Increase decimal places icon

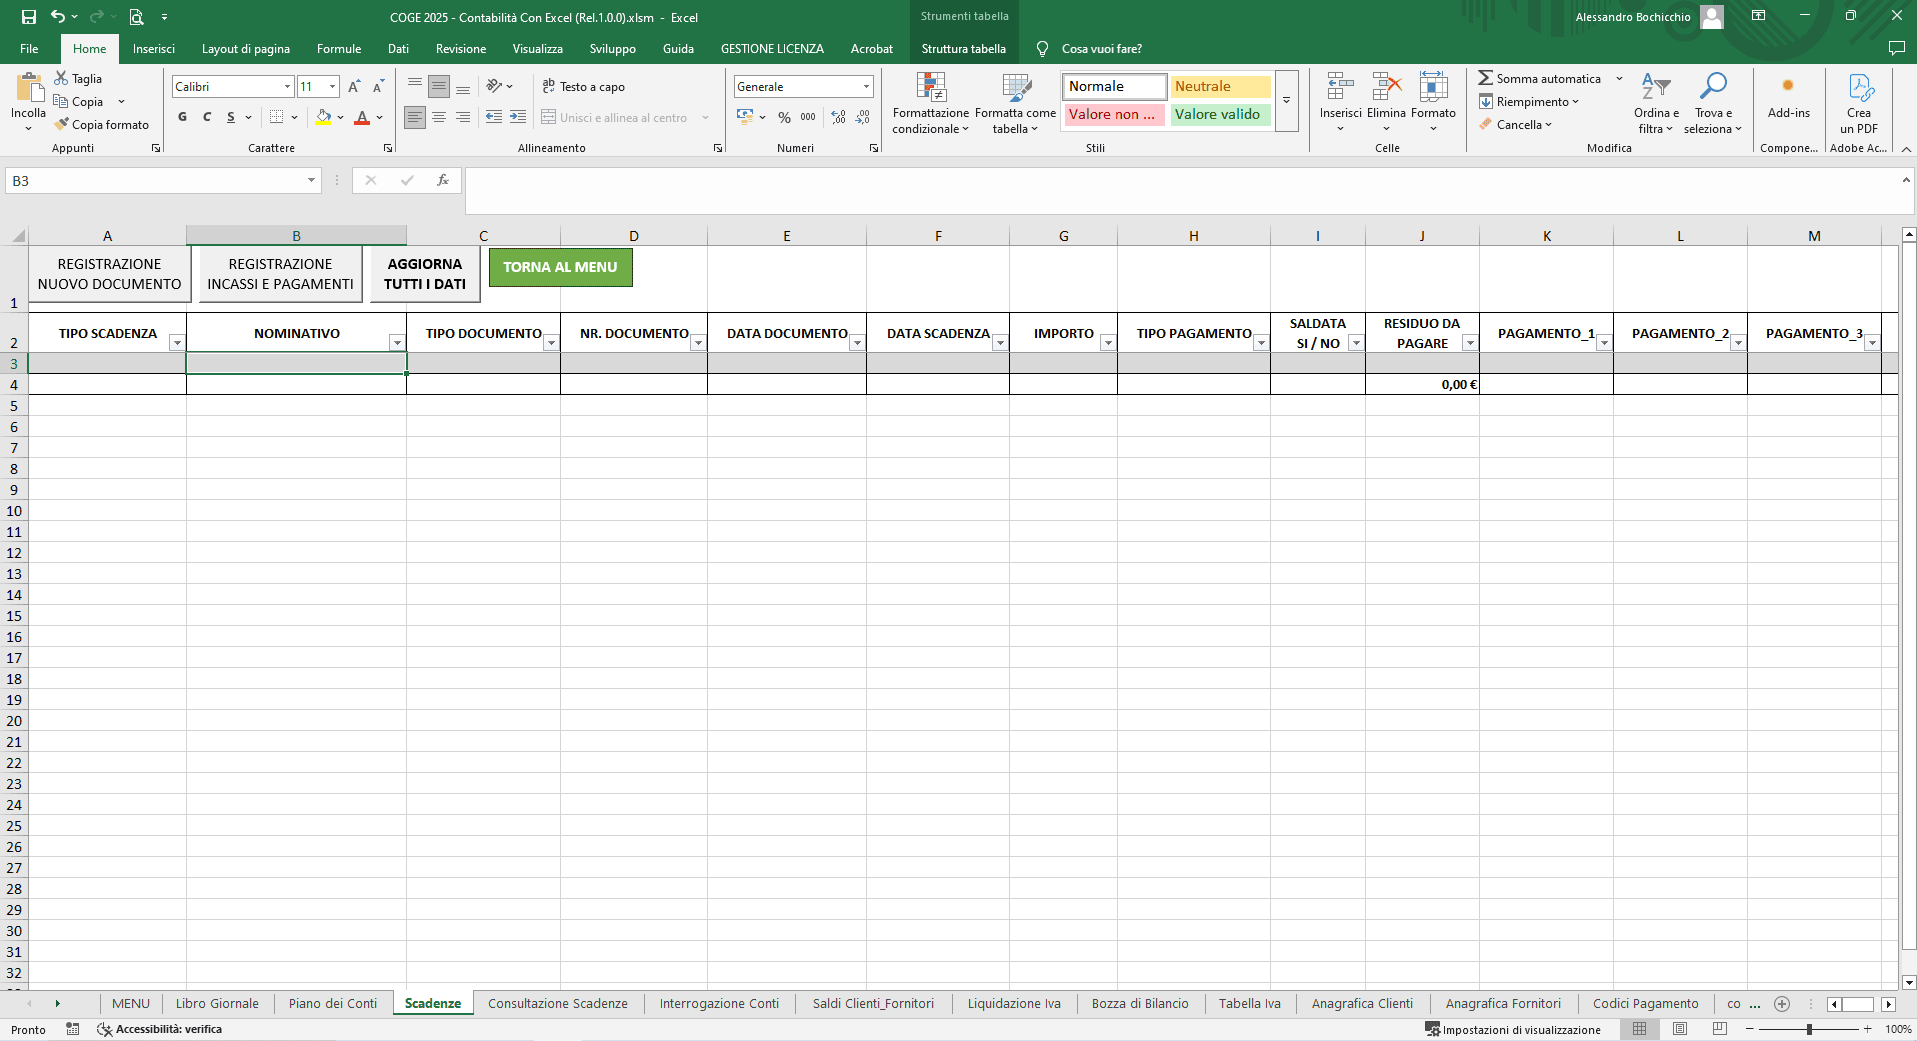tap(838, 117)
